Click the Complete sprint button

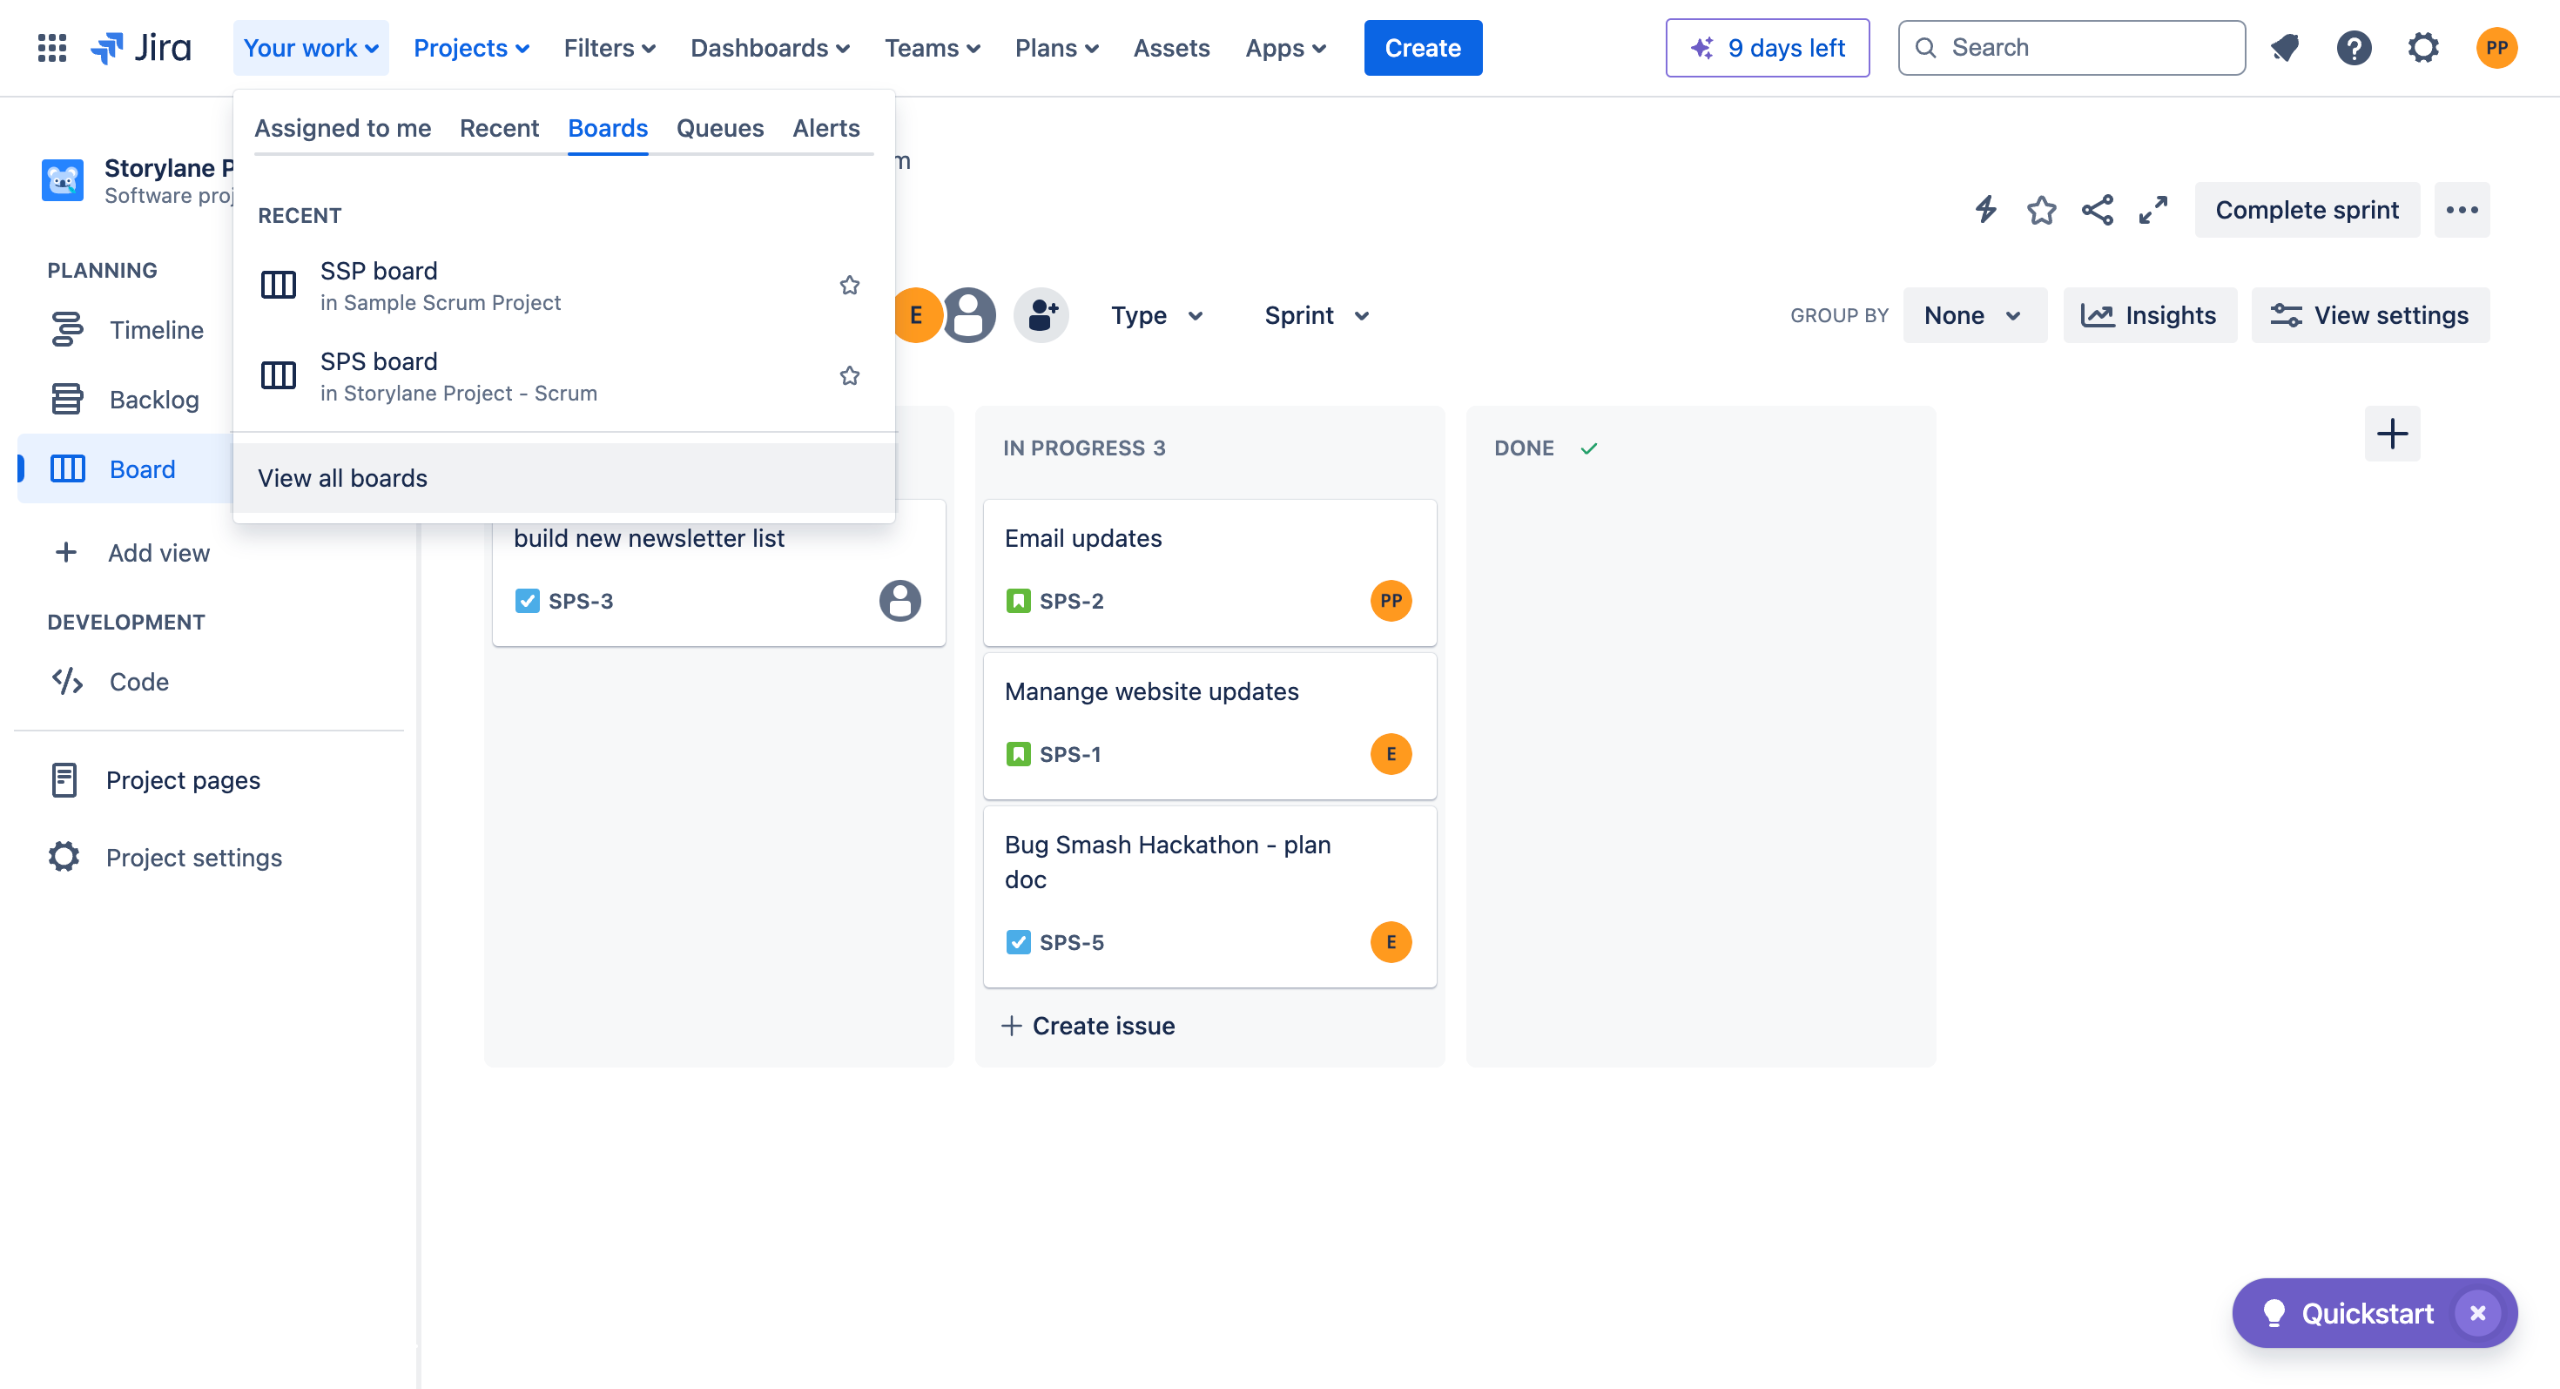click(x=2306, y=210)
